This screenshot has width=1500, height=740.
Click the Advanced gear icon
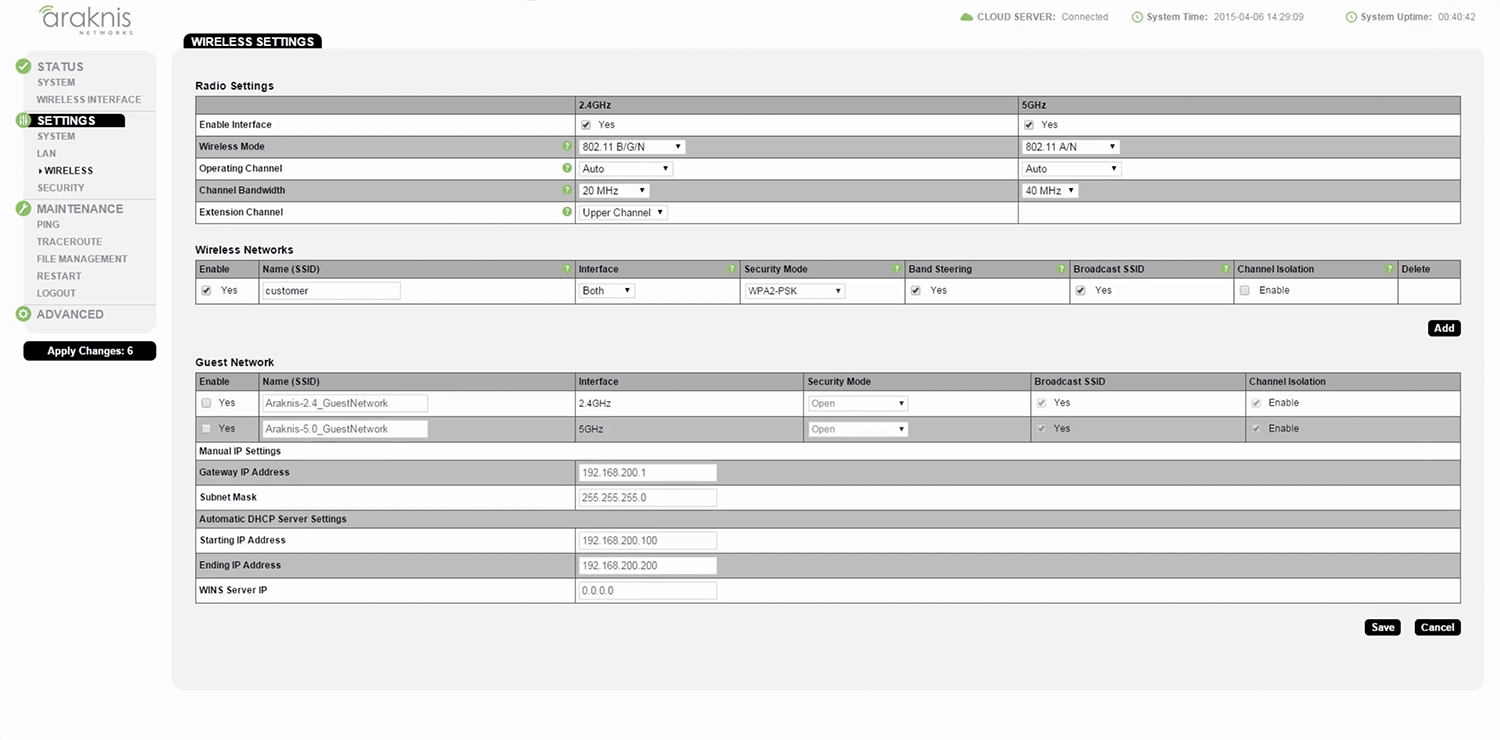click(23, 314)
